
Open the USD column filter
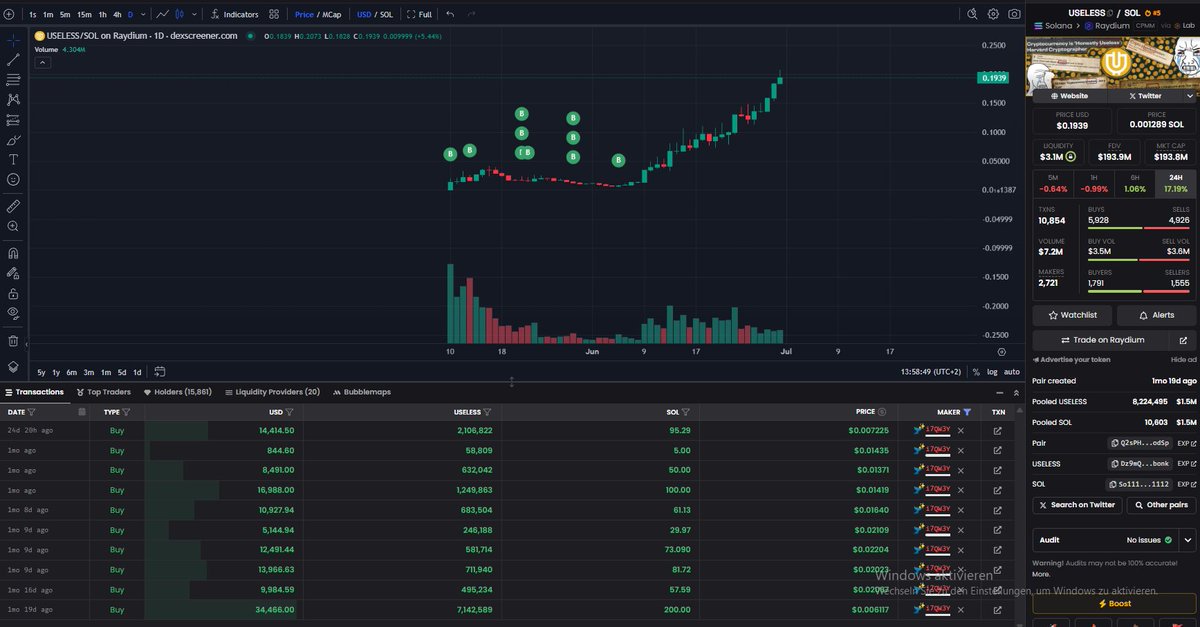pos(289,411)
